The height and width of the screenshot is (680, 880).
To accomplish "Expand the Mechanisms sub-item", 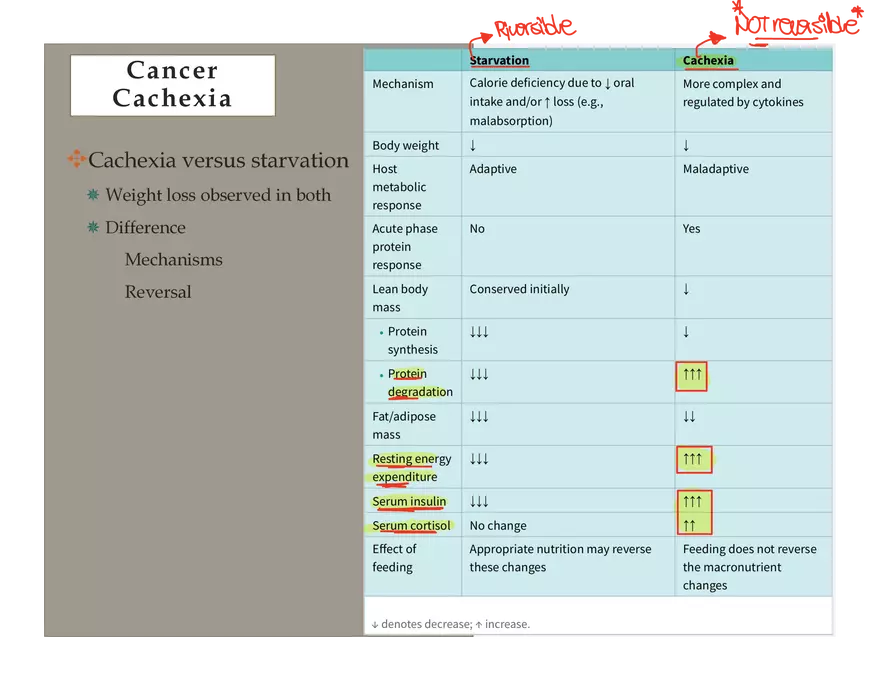I will point(173,259).
